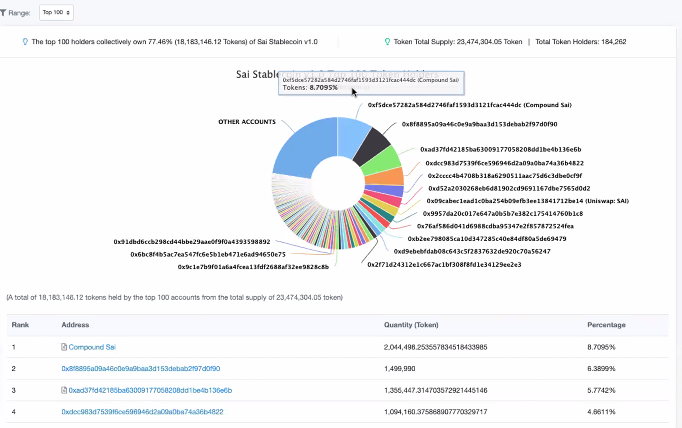Open table link 0xdcc983d7539f6ce596946d2a09a0ba74a36b4822

(142, 411)
